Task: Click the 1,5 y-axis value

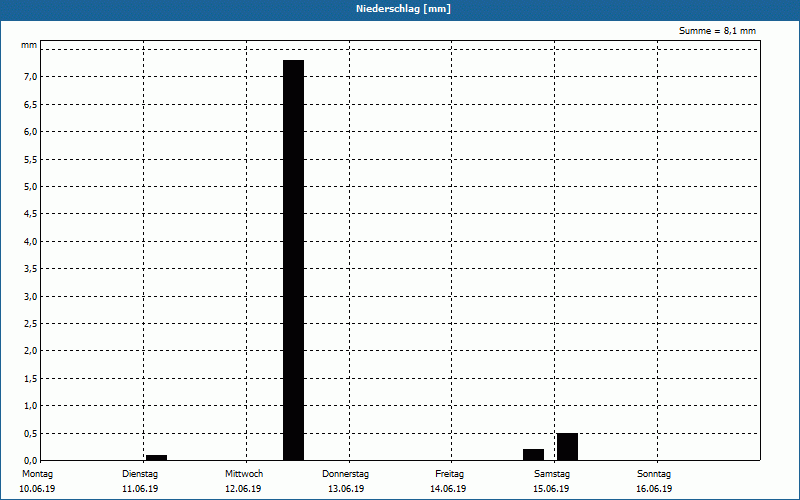Action: coord(31,379)
